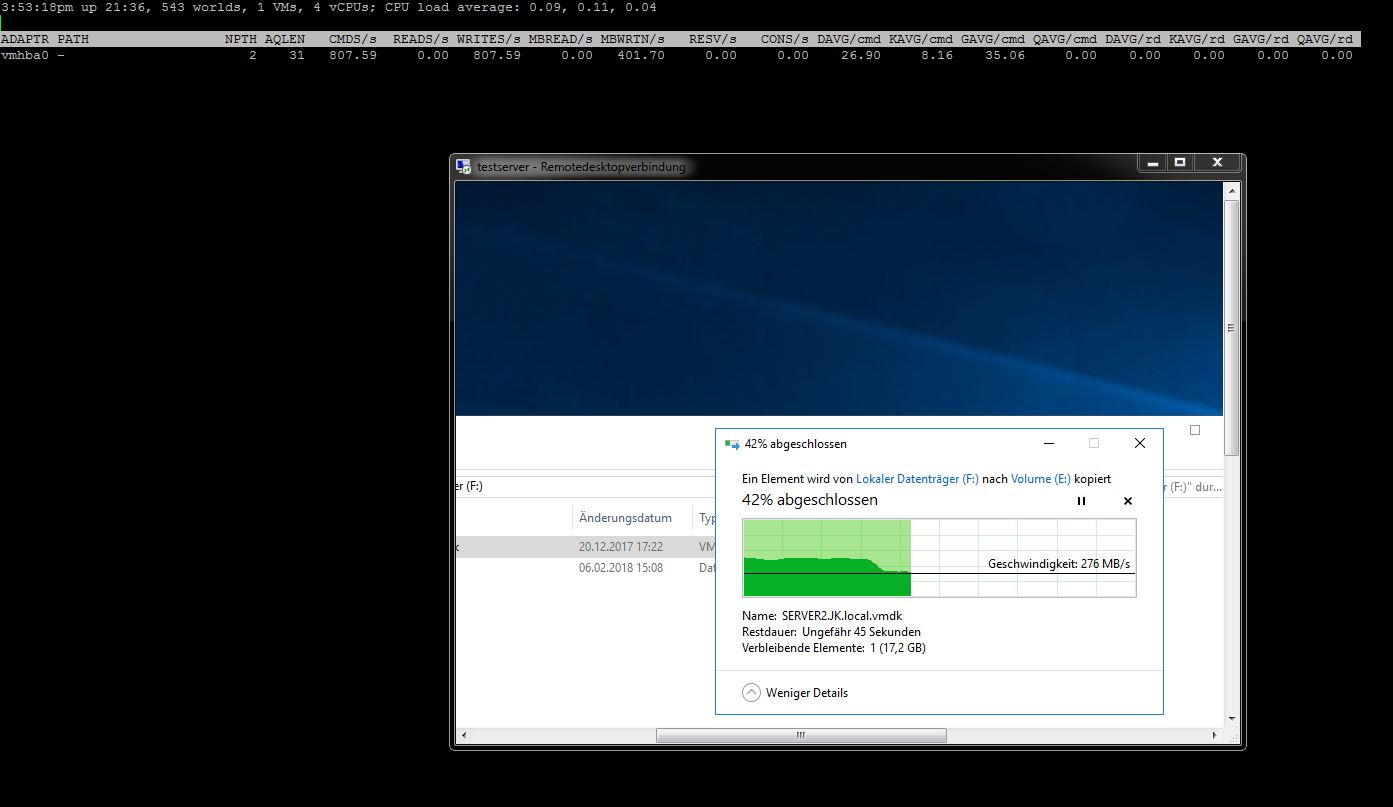Click file name SERVER2.JK.local.vmdk in dialog
The width and height of the screenshot is (1393, 807).
(x=842, y=616)
